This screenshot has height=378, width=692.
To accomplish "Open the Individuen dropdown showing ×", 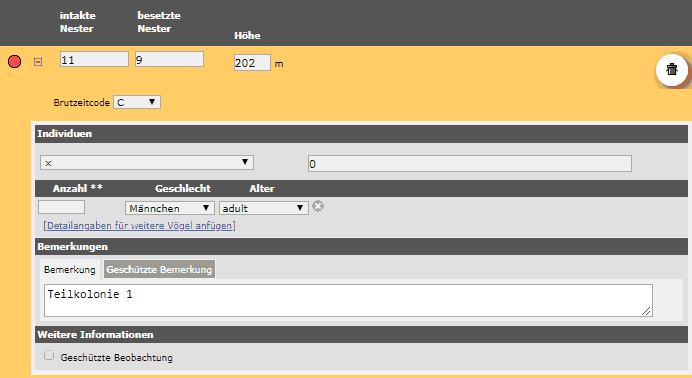I will (x=147, y=163).
